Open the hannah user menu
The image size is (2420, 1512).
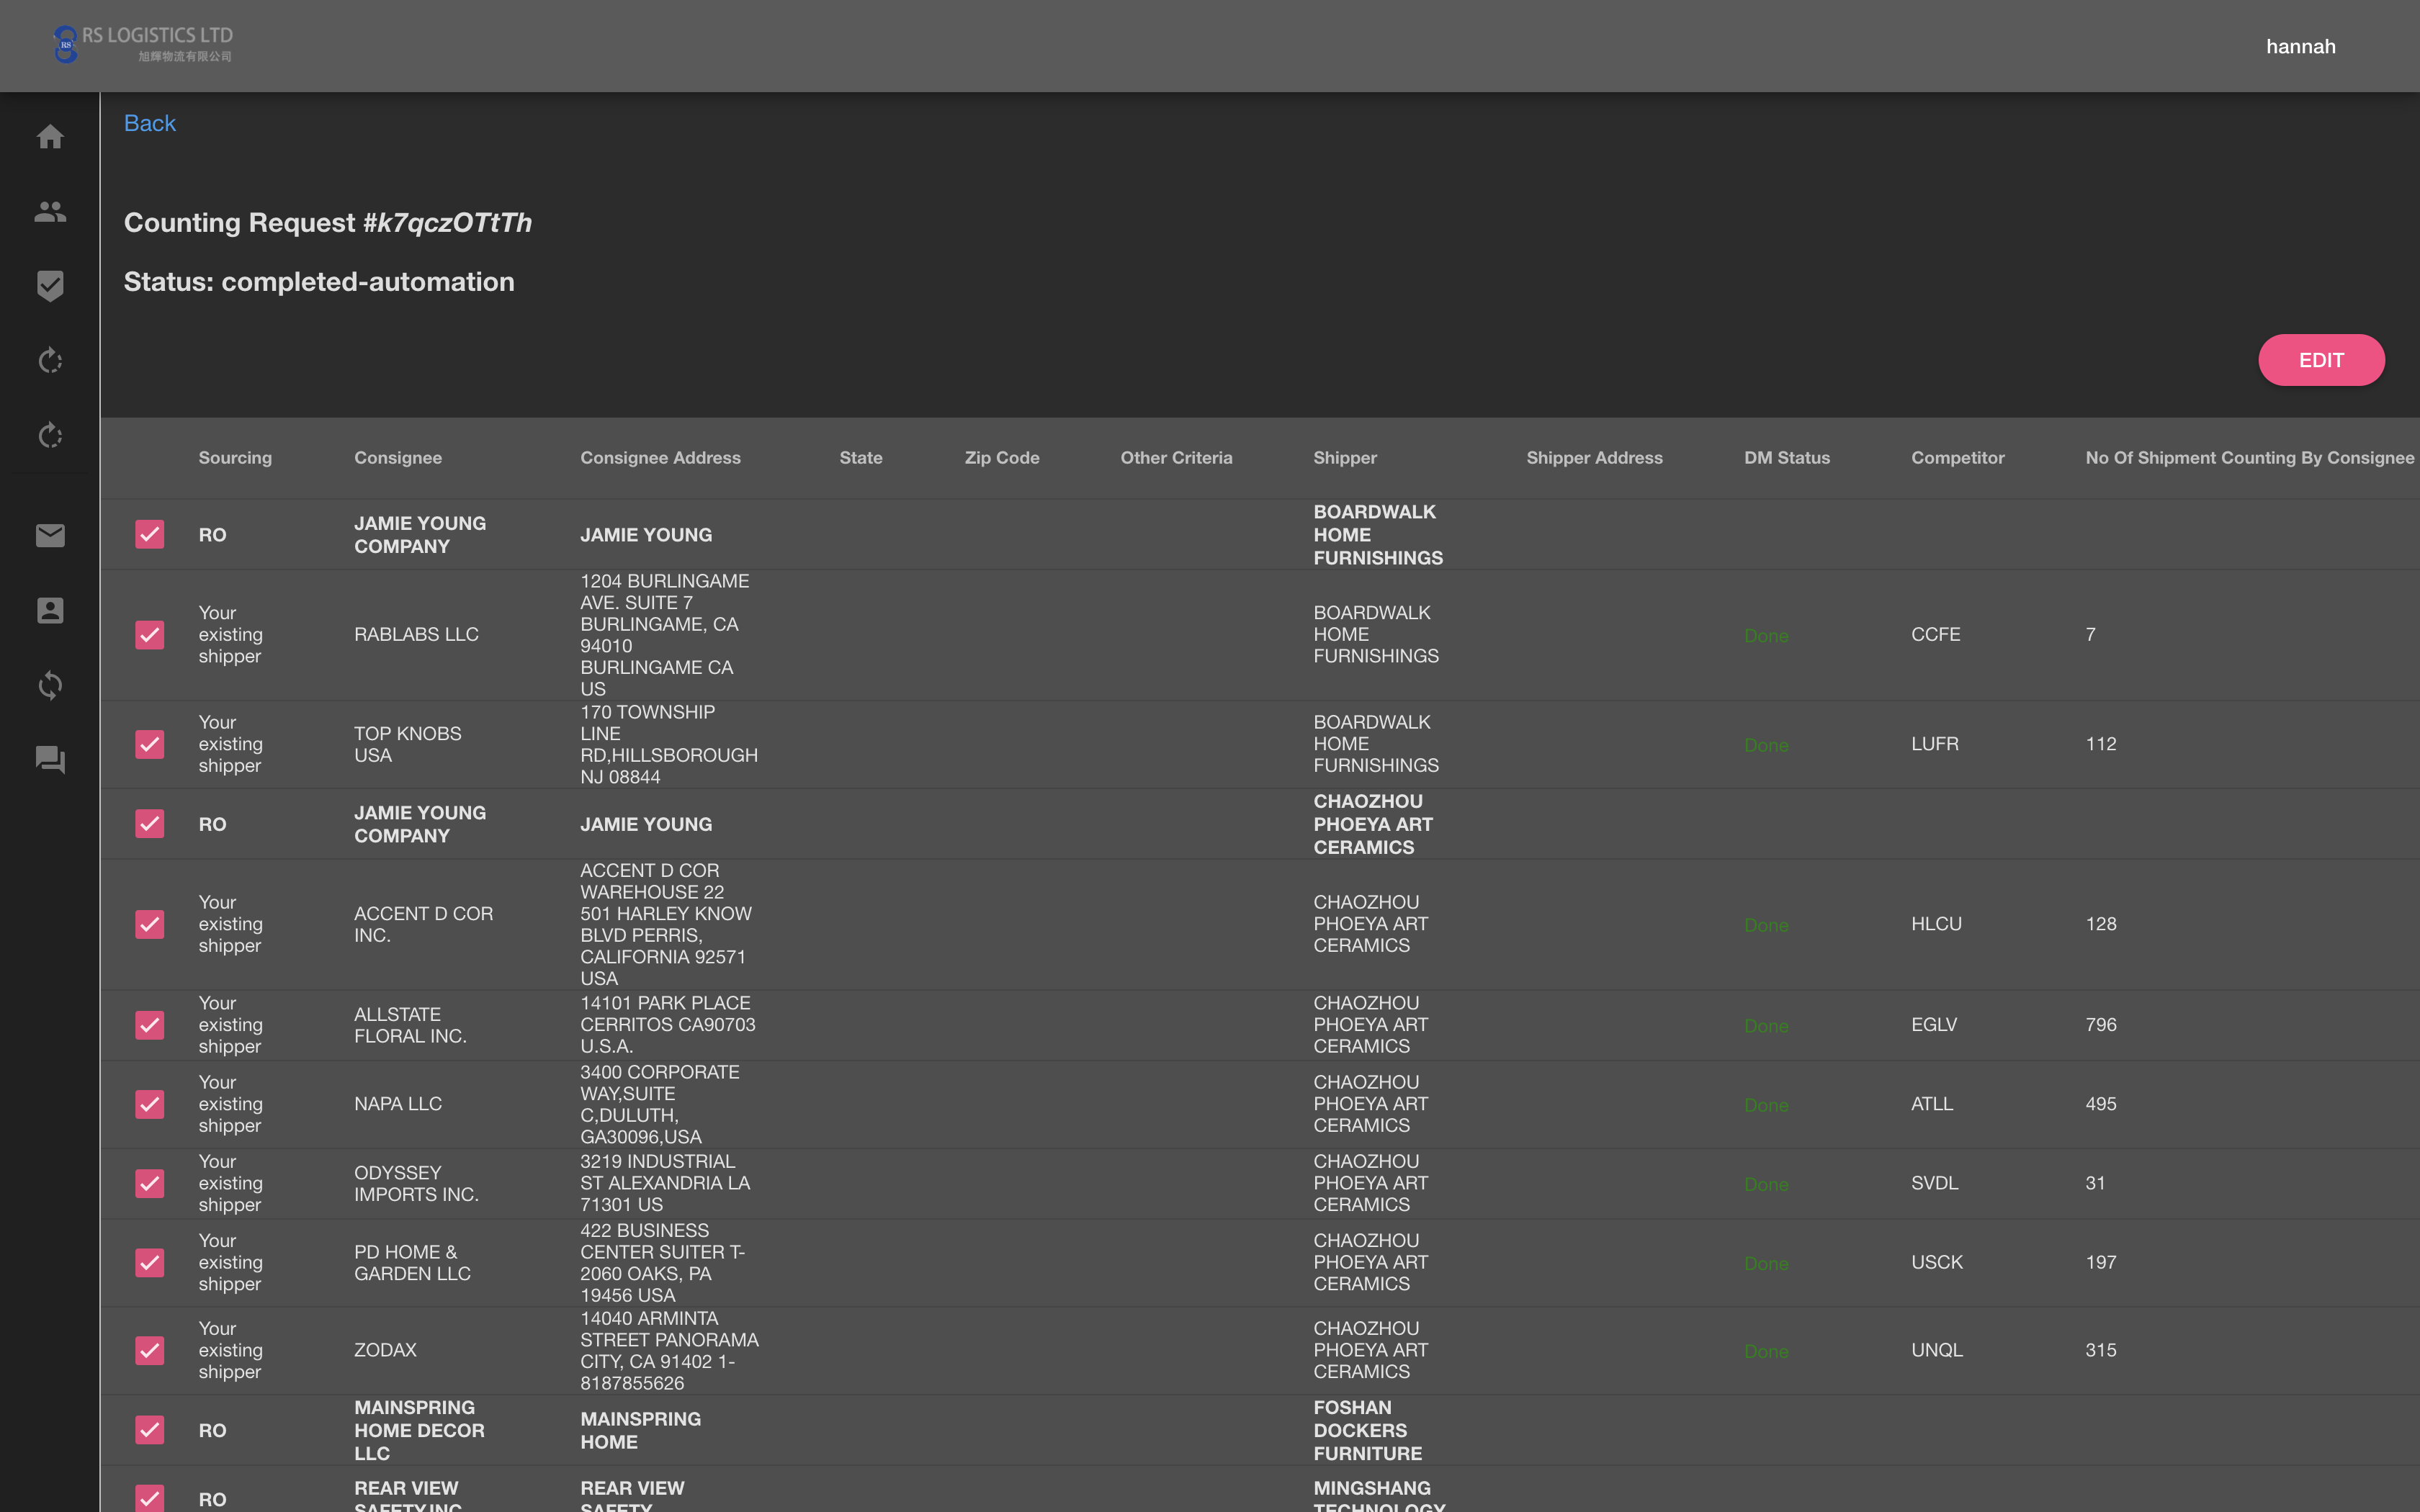[x=2300, y=46]
